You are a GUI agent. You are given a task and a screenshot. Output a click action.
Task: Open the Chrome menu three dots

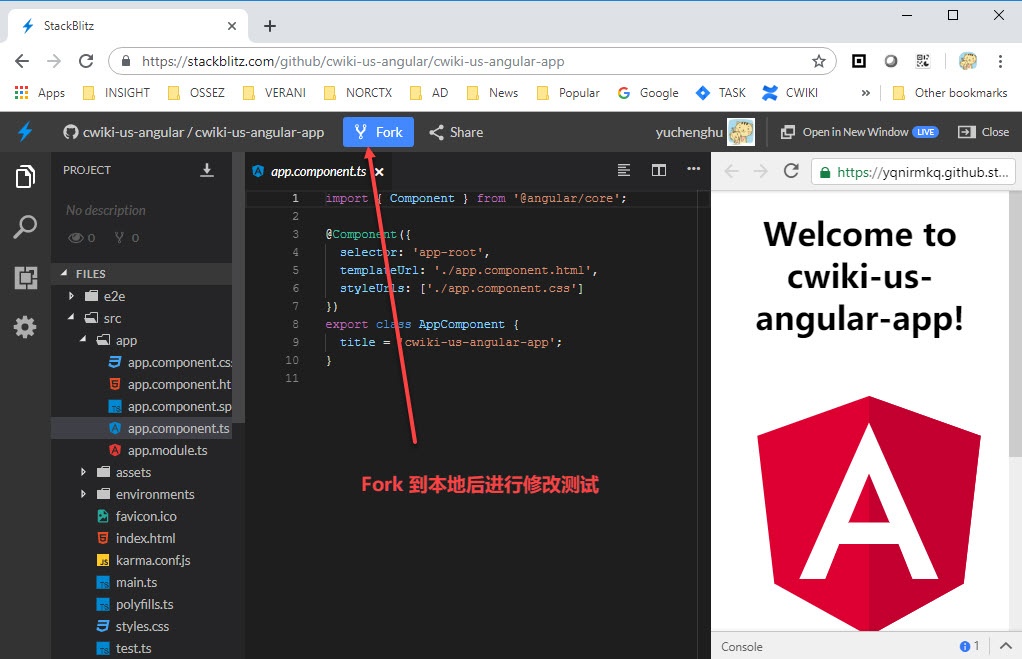(x=1000, y=61)
